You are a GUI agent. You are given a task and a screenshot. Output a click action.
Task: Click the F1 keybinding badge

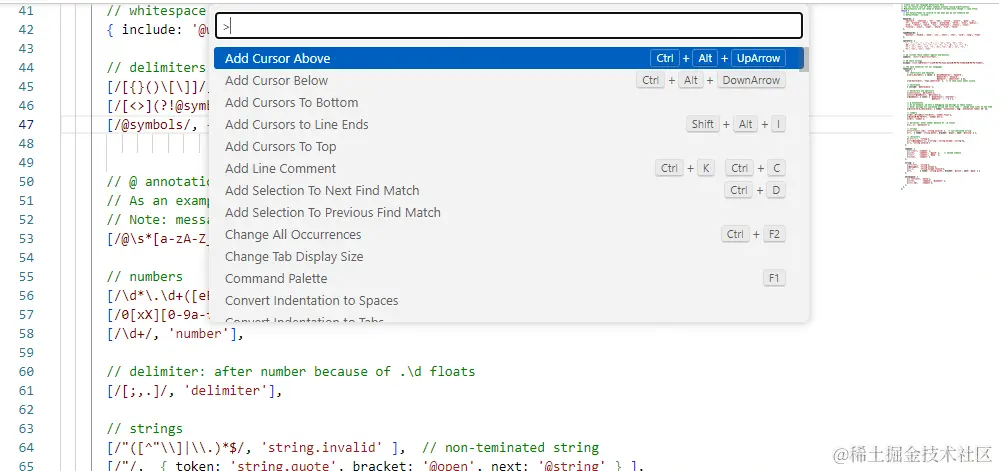(x=773, y=278)
